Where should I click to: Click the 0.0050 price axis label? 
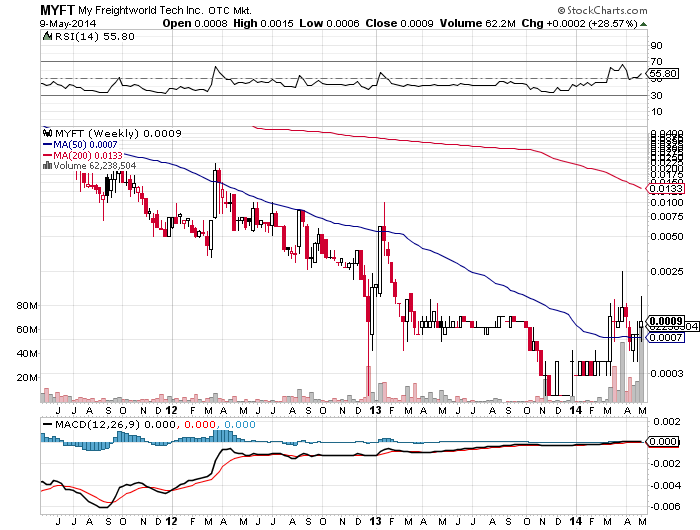[x=667, y=237]
